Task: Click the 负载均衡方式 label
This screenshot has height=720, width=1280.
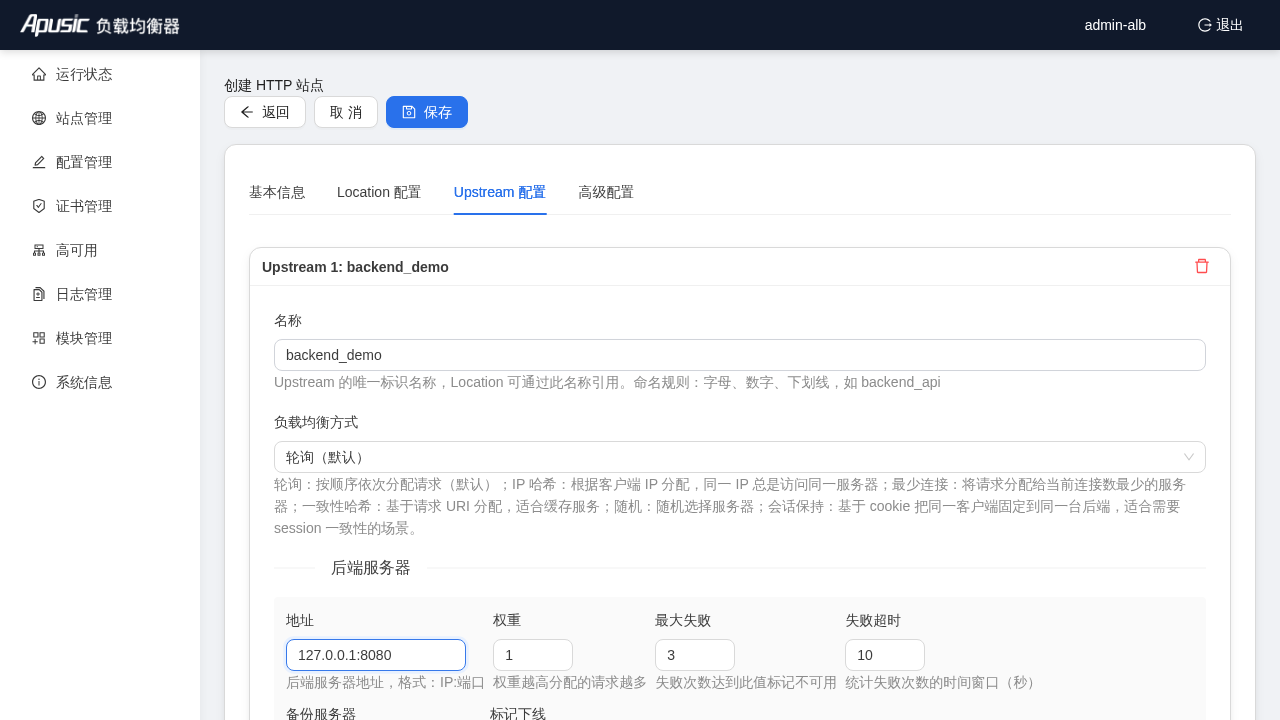Action: (316, 422)
